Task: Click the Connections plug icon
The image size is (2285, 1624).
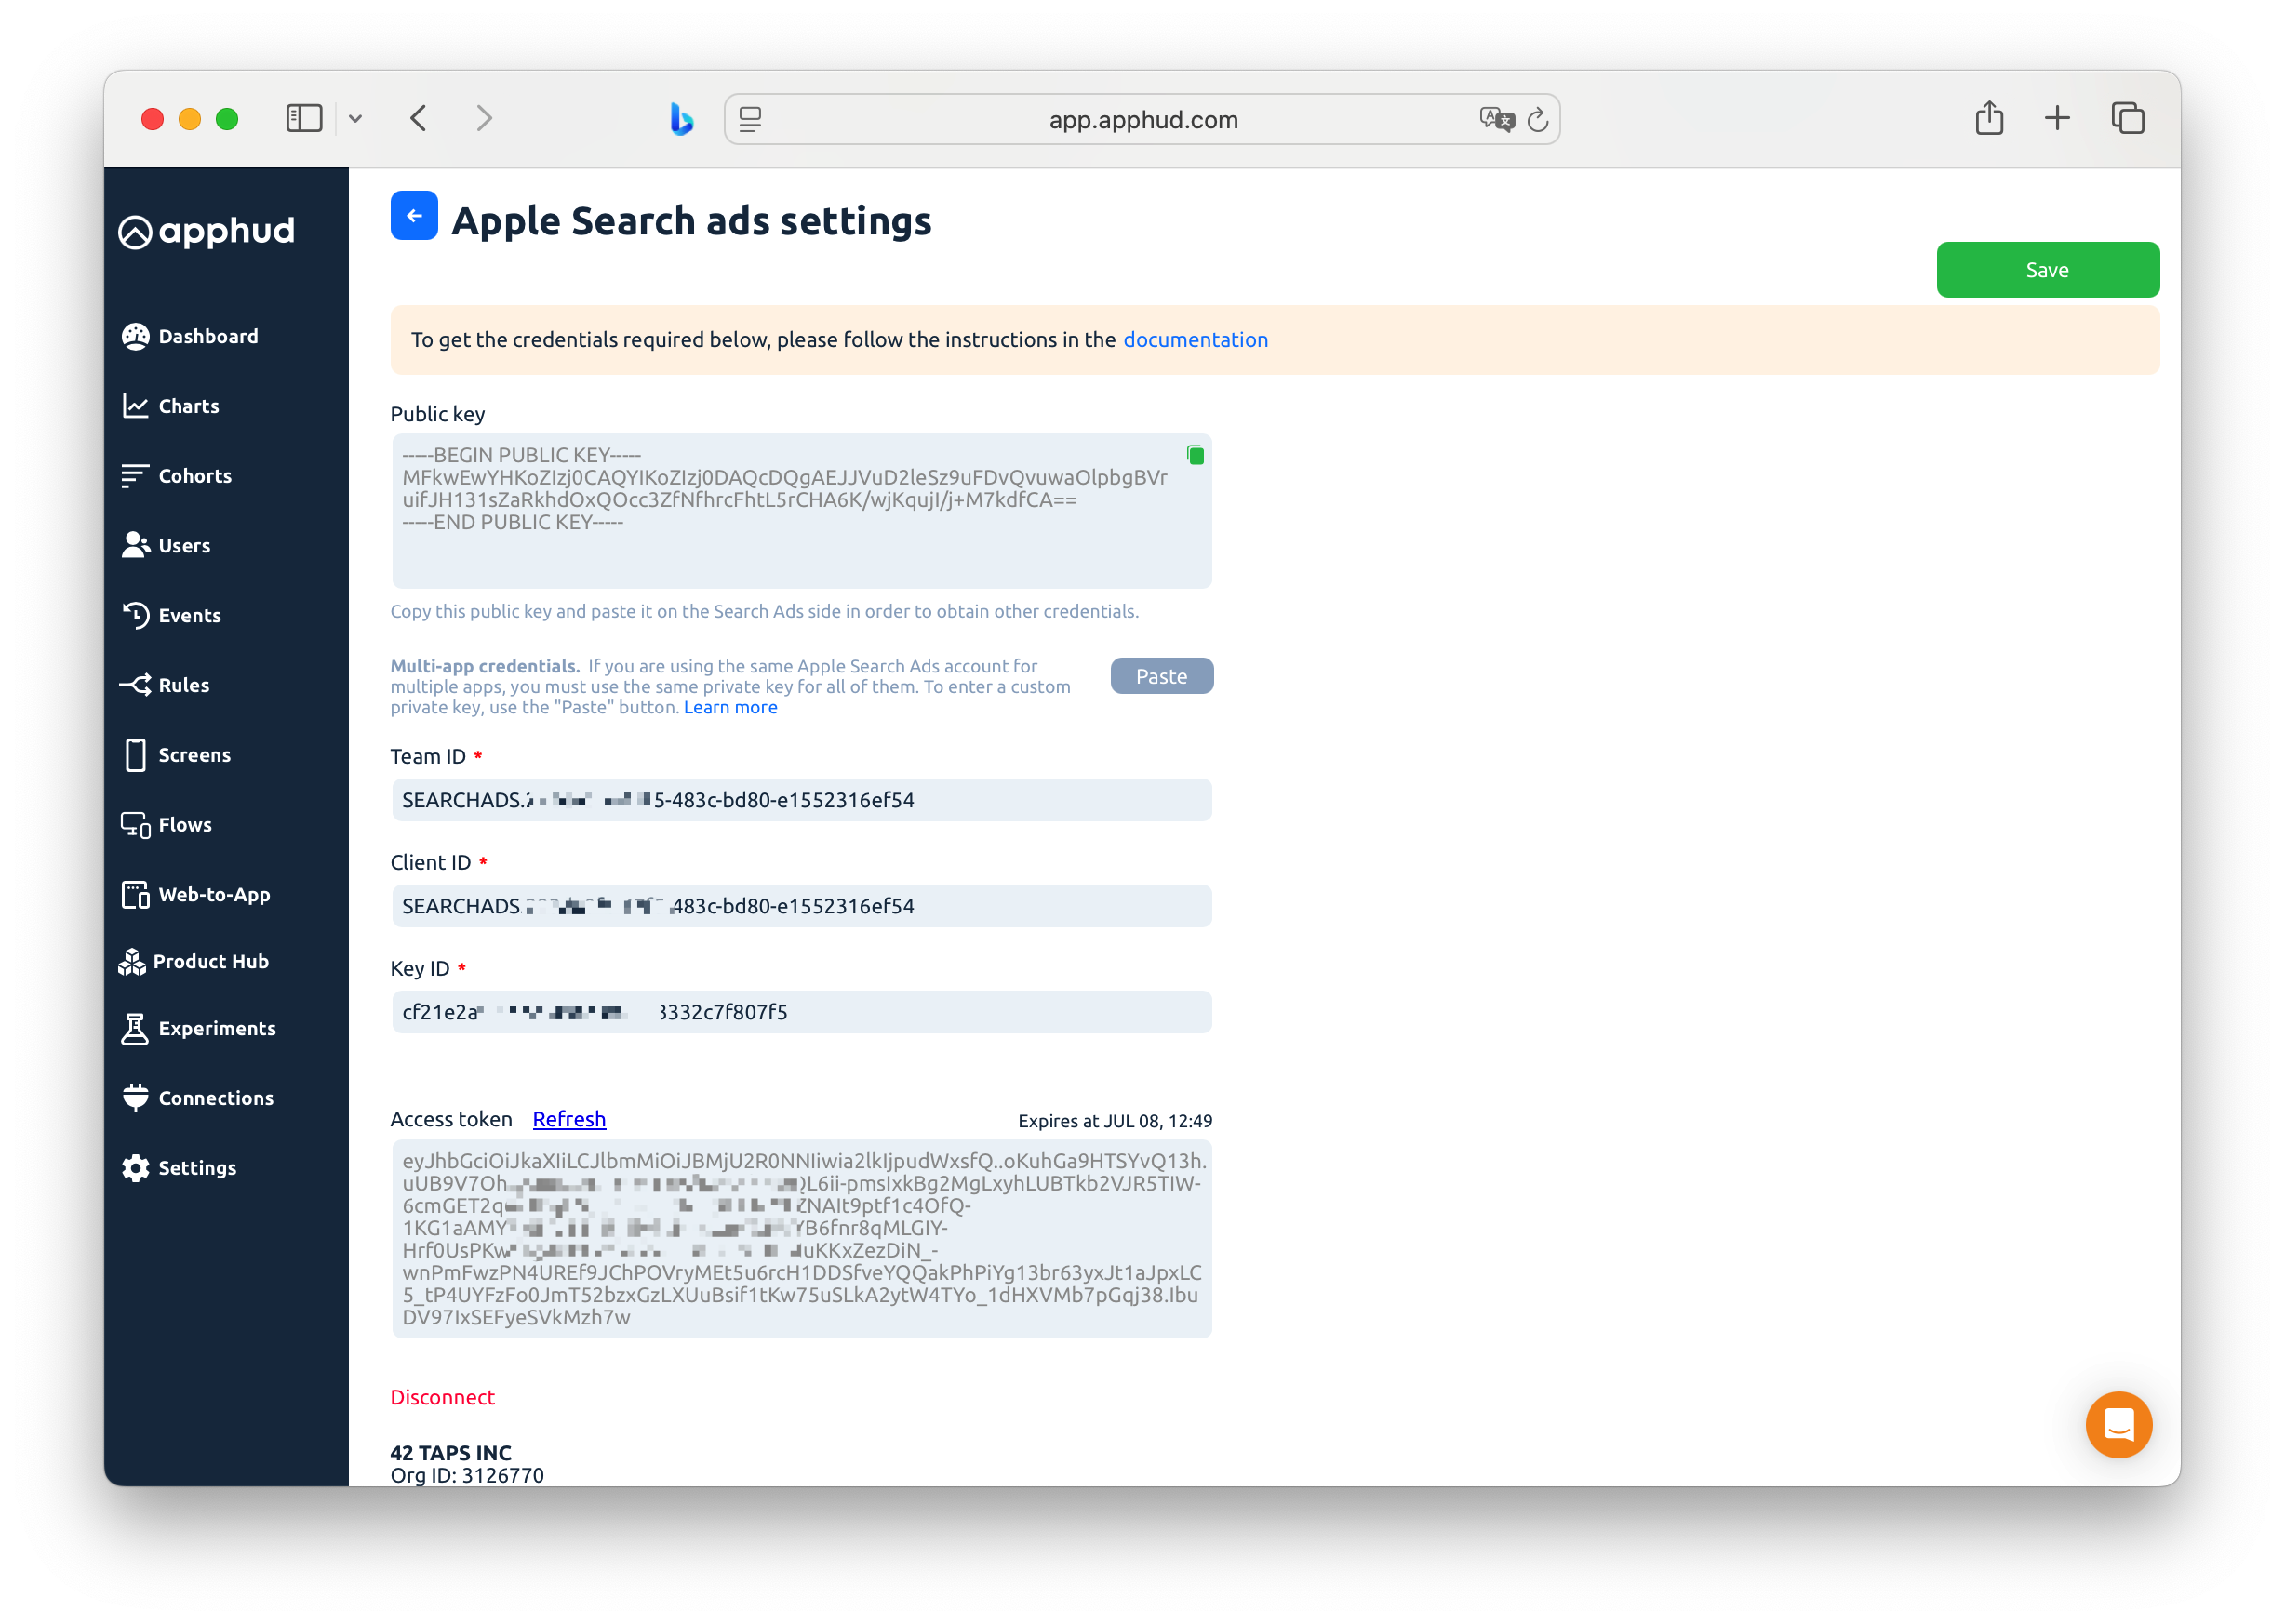Action: (136, 1098)
